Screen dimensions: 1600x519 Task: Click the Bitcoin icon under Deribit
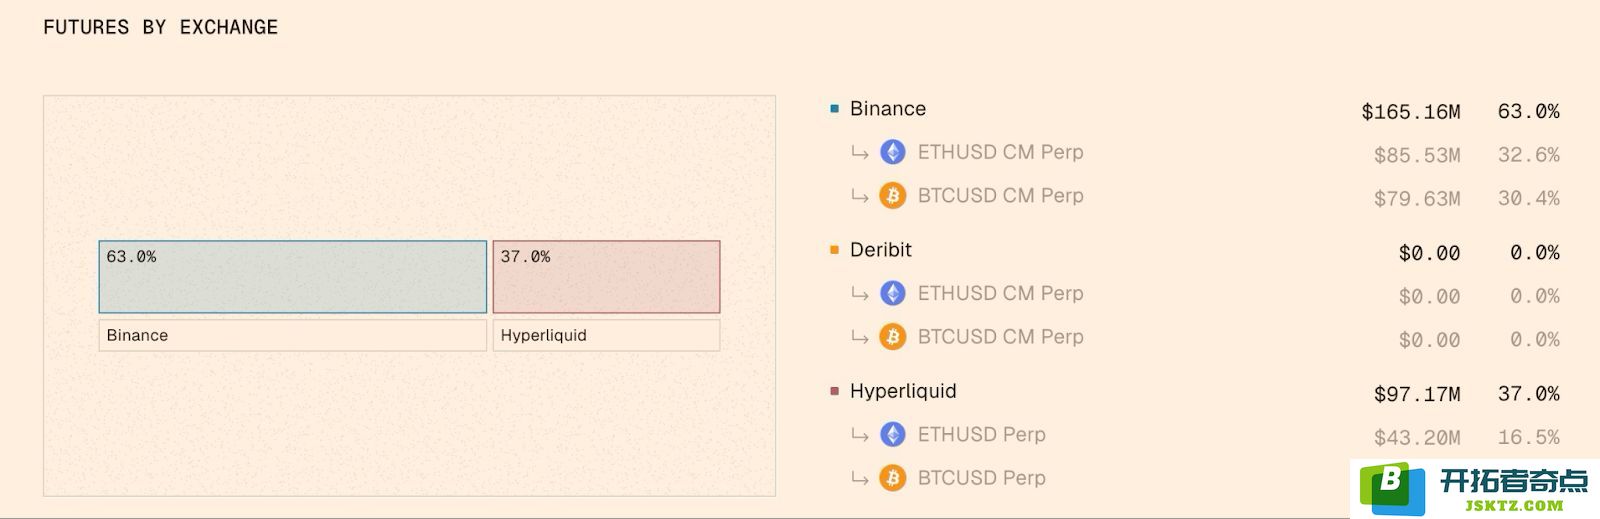(893, 336)
